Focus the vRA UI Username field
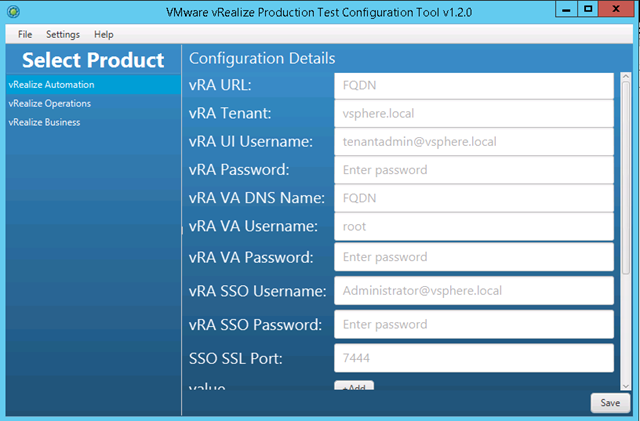 (x=473, y=142)
